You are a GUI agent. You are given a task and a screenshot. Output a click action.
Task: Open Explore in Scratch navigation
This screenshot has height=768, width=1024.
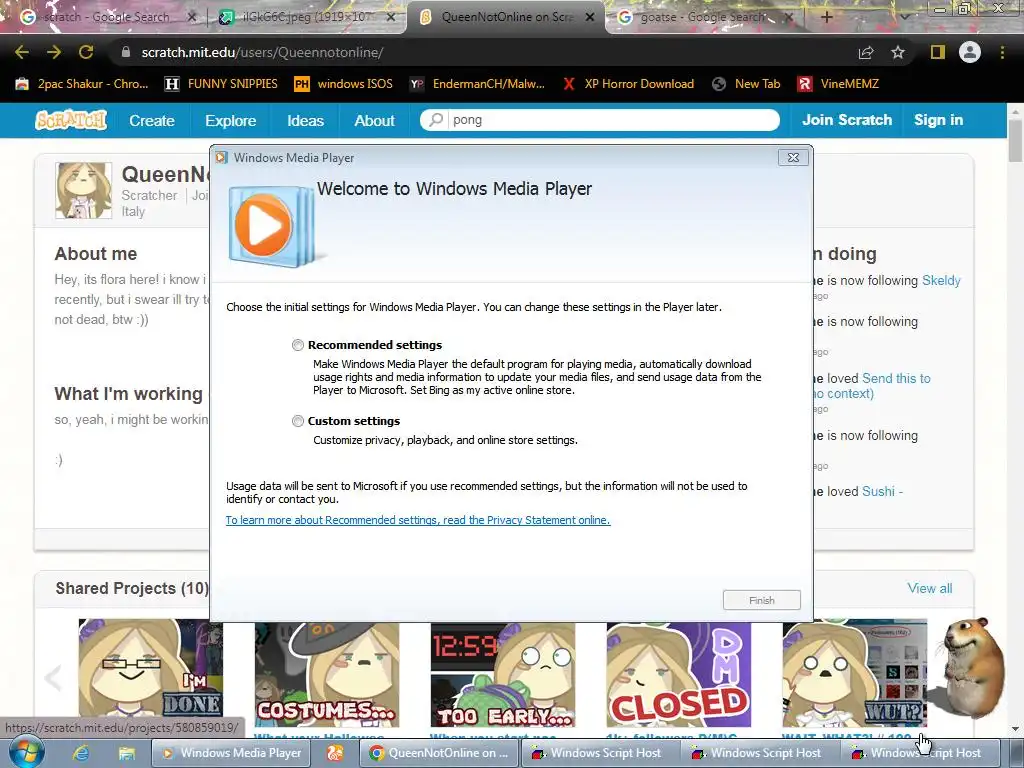231,120
